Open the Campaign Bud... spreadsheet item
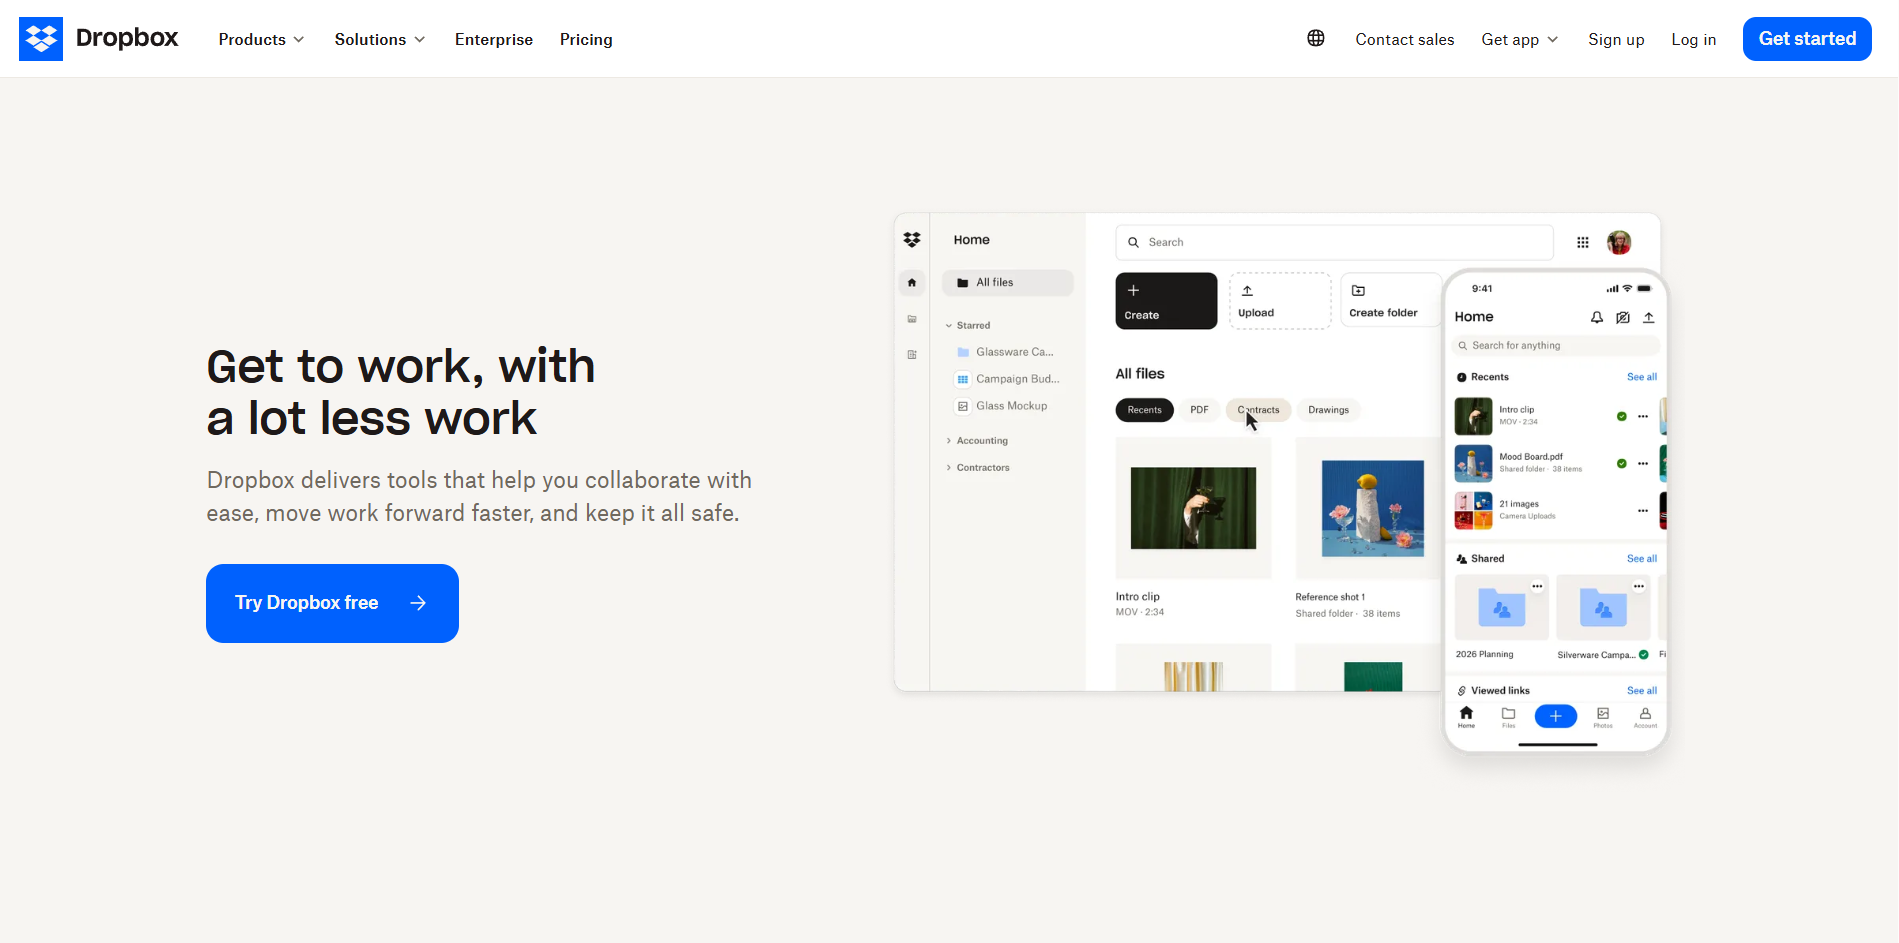This screenshot has width=1899, height=943. click(x=1008, y=379)
